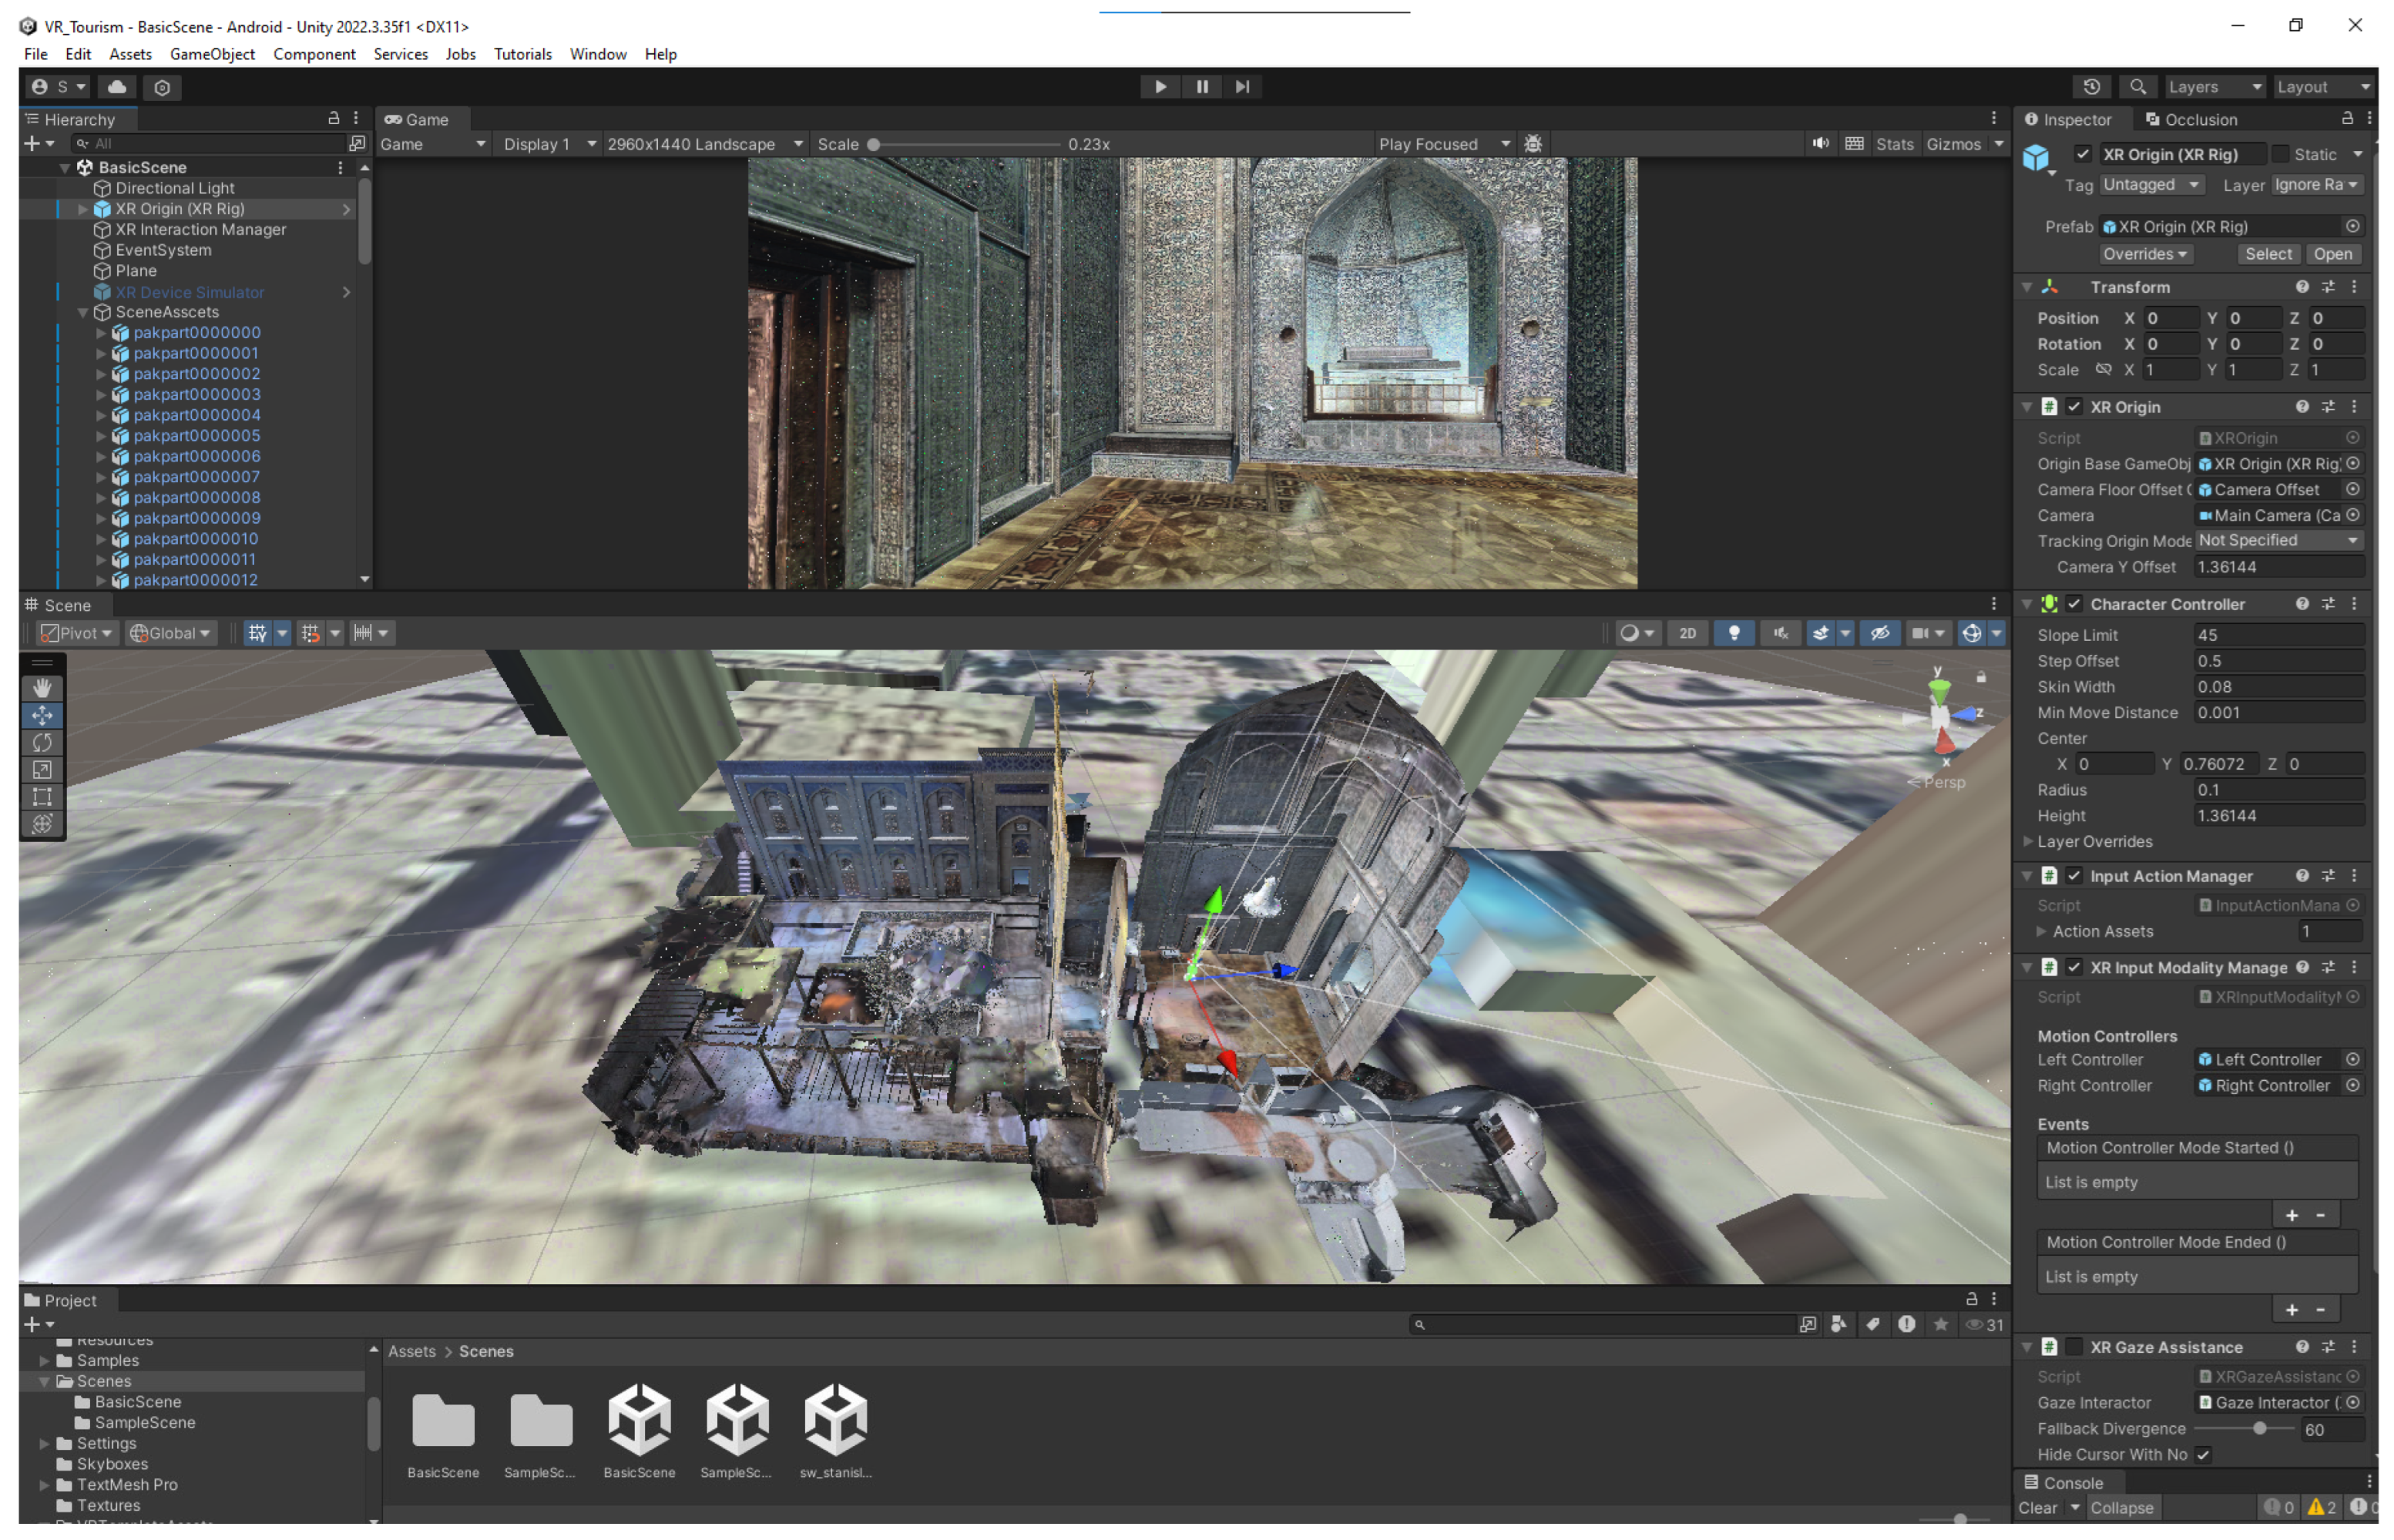Select the Scale tool
This screenshot has width=2394, height=1540.
tap(42, 770)
